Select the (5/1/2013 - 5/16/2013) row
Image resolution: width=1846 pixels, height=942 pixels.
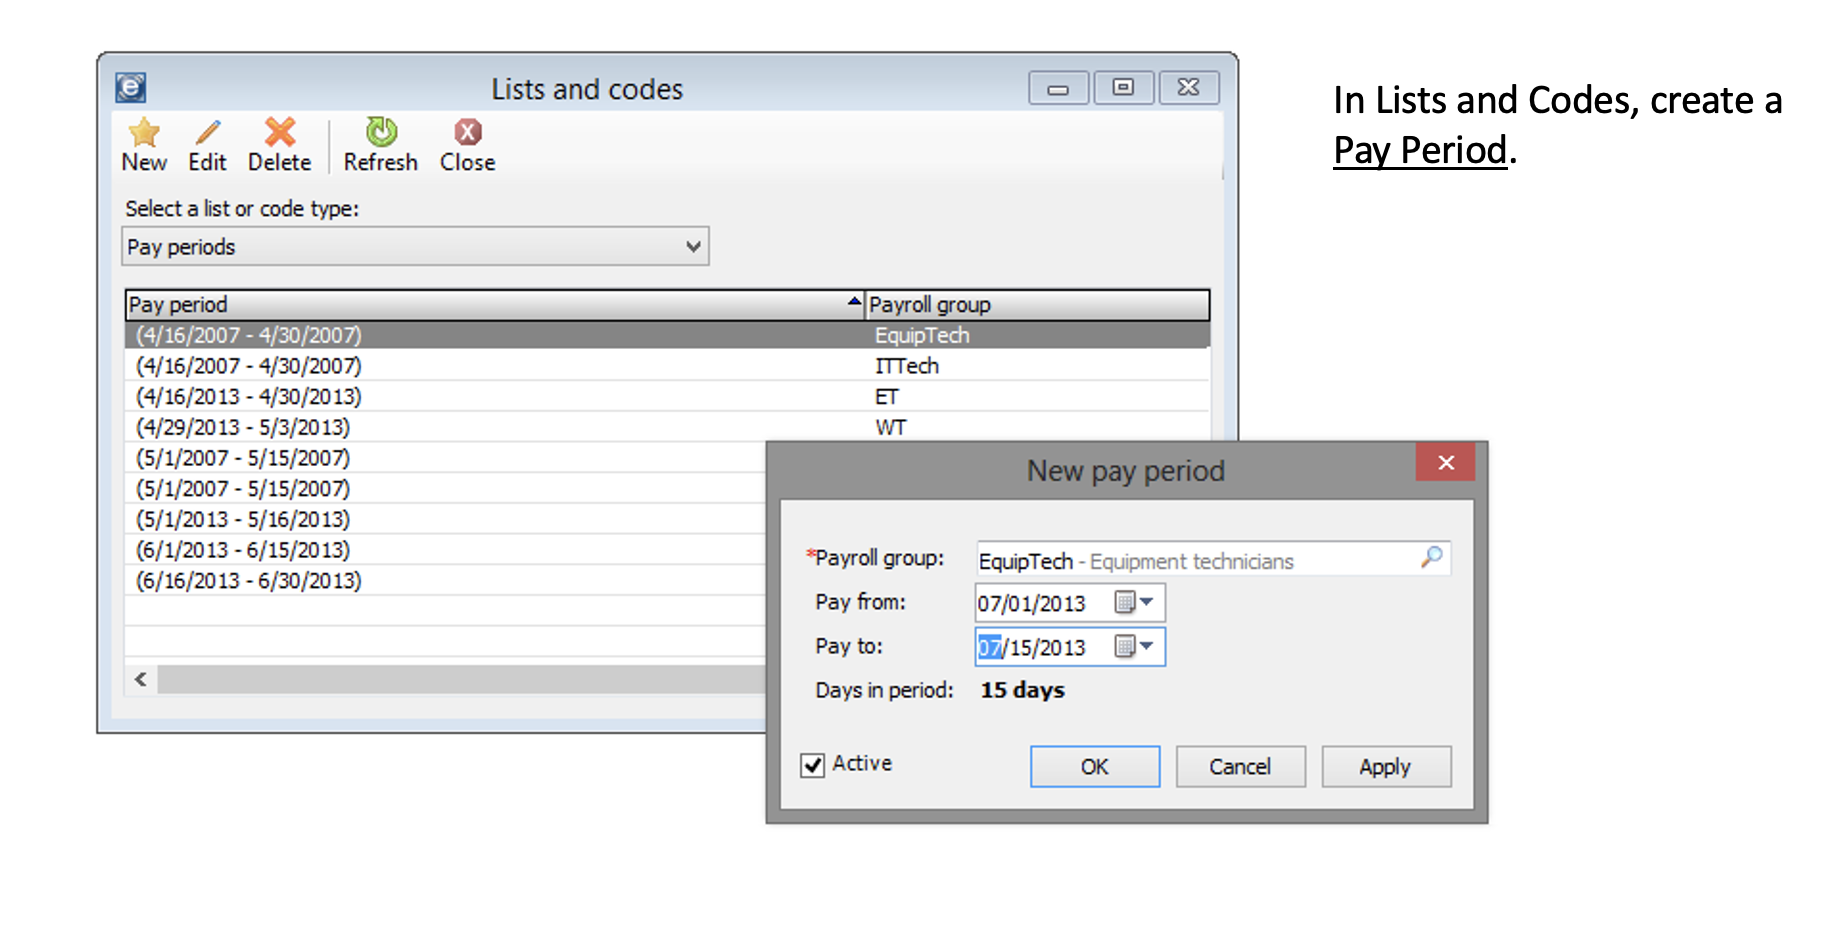[446, 519]
